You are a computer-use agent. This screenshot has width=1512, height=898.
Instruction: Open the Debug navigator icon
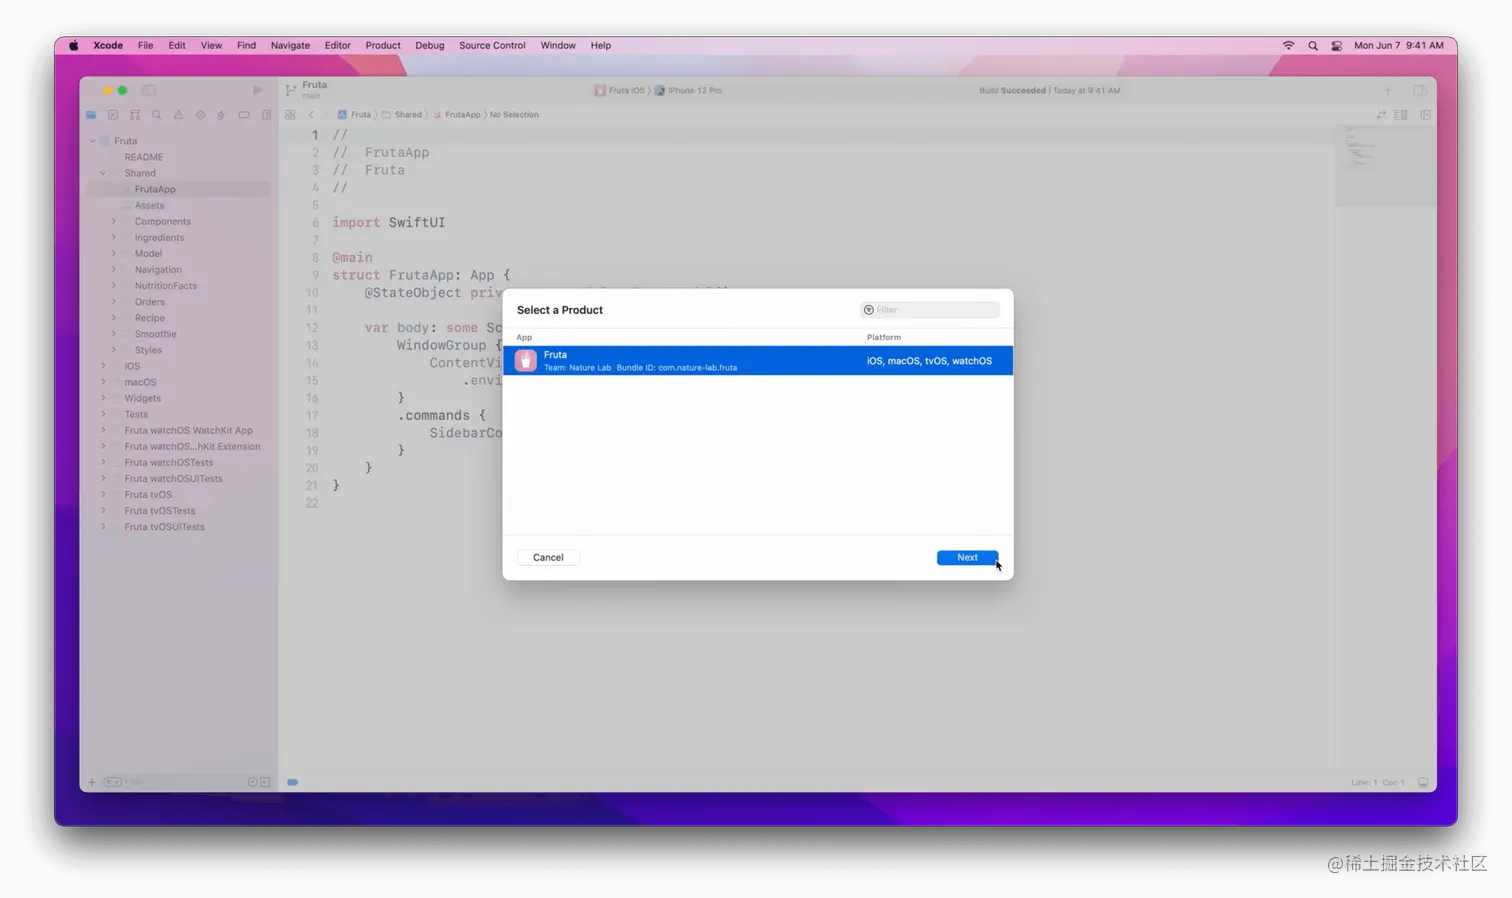[x=222, y=115]
